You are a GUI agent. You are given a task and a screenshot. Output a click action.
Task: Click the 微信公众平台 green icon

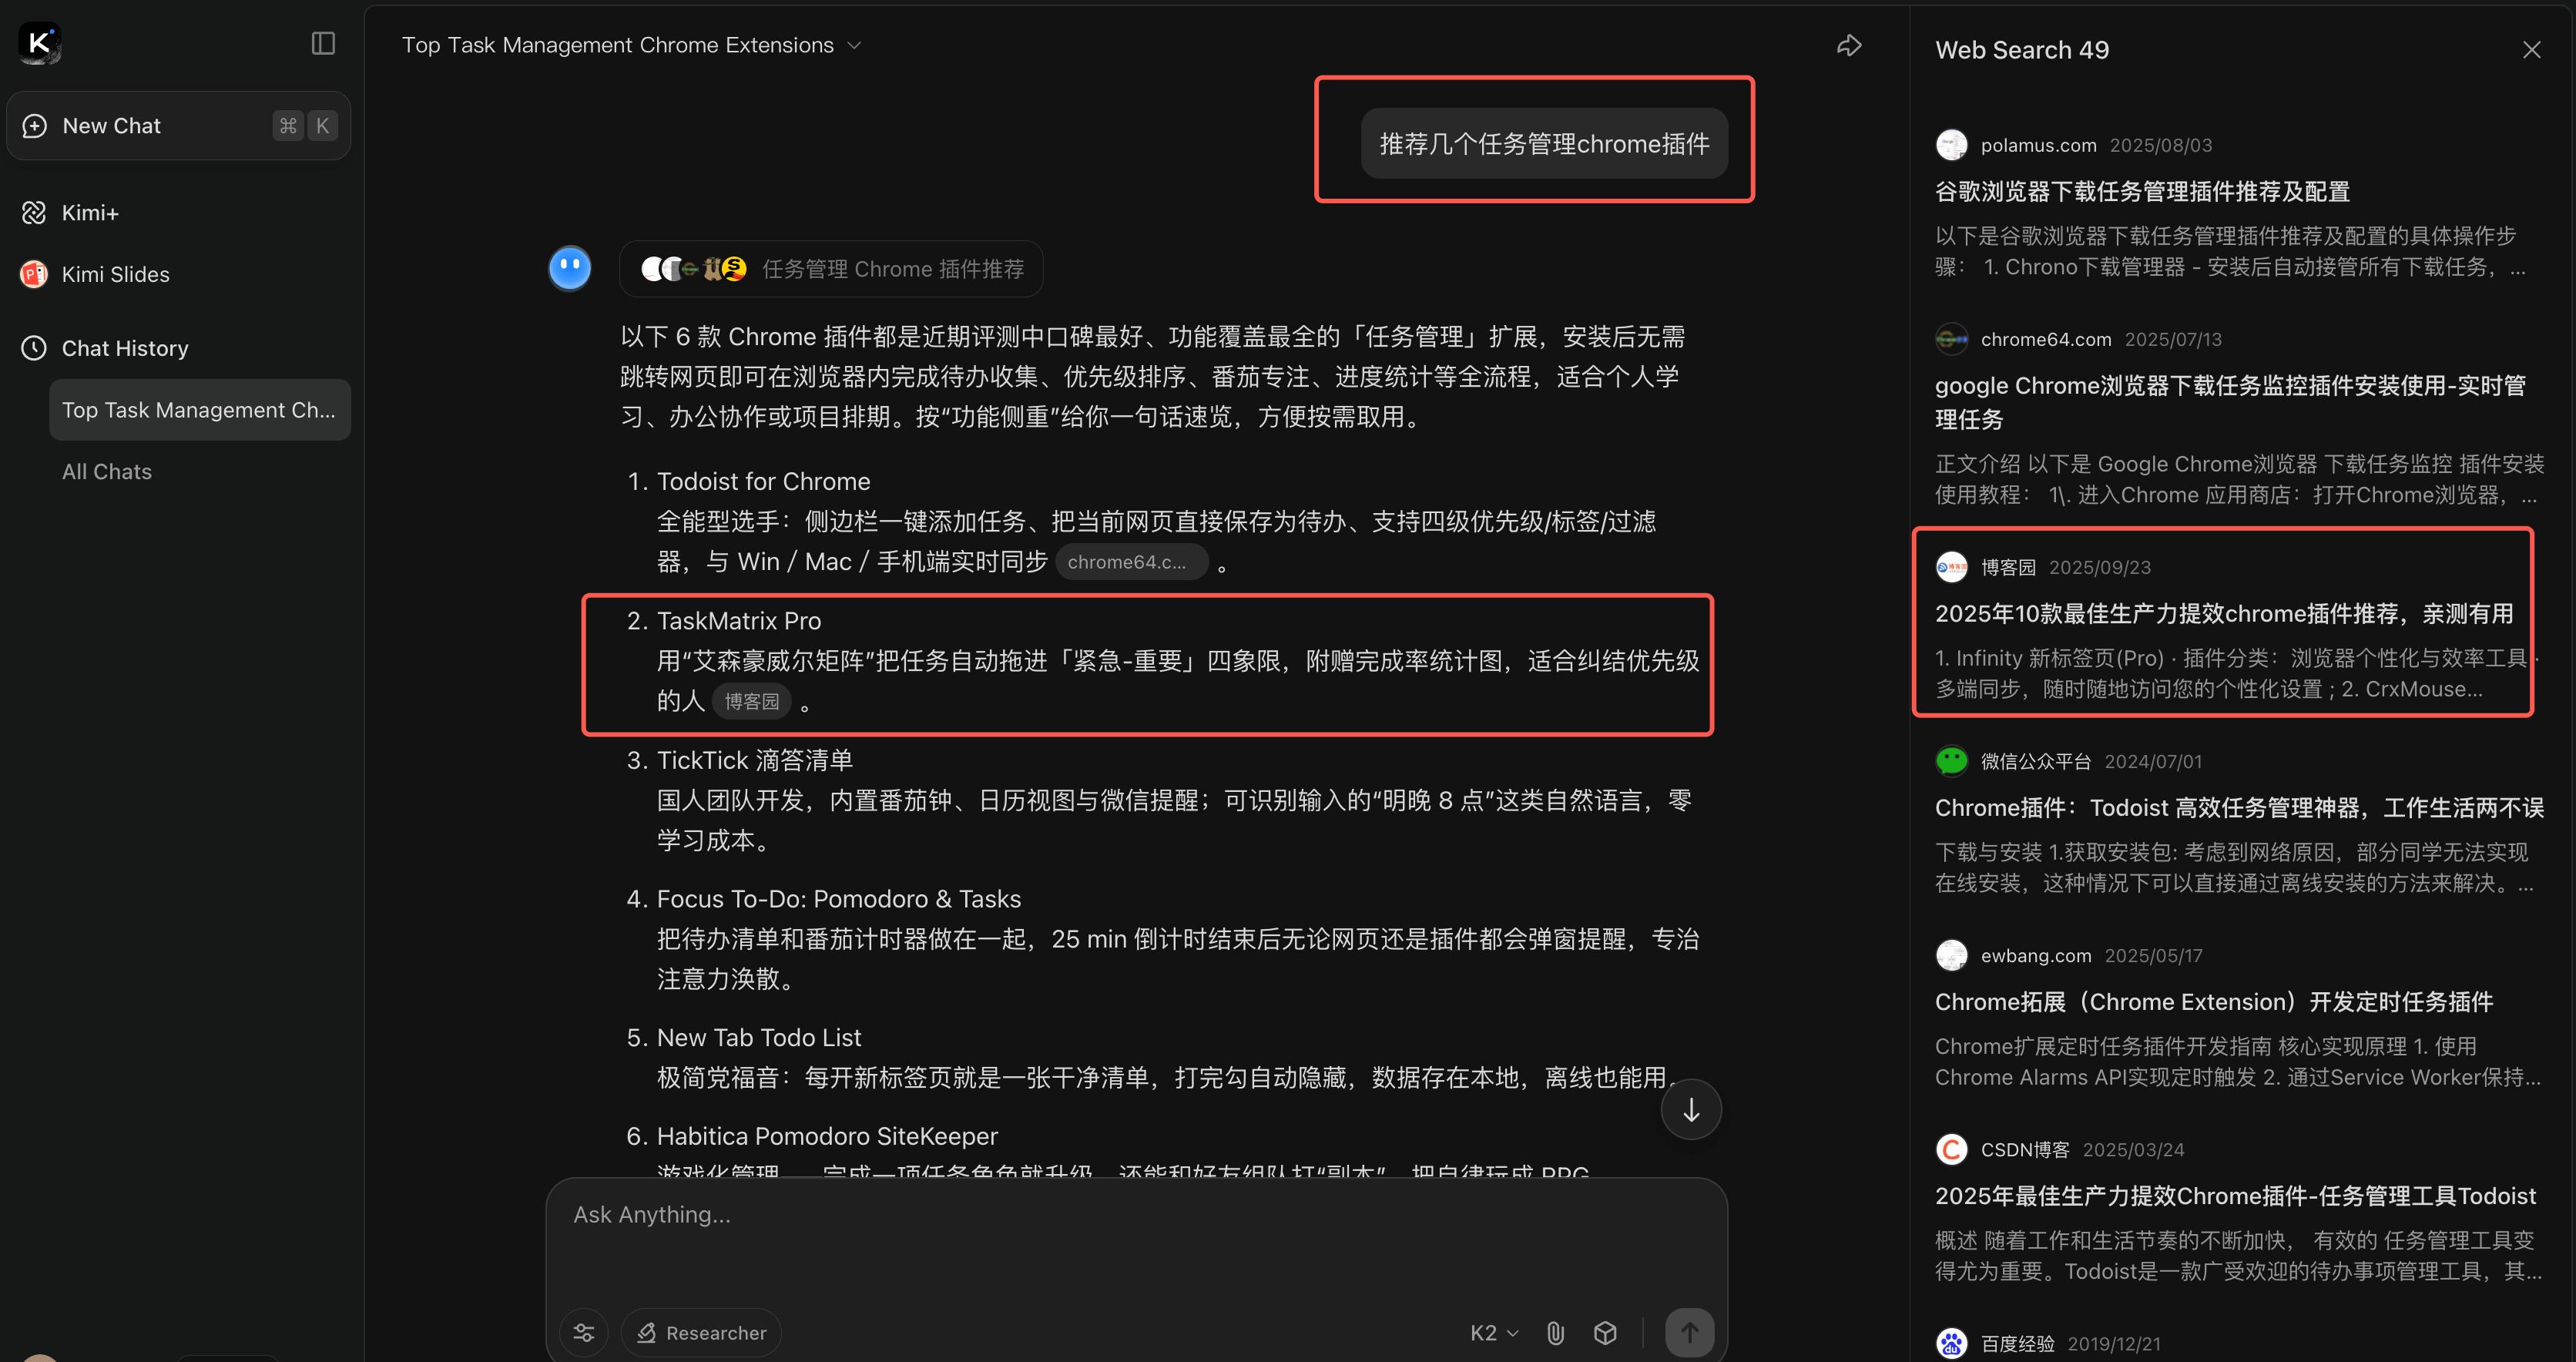click(1951, 761)
